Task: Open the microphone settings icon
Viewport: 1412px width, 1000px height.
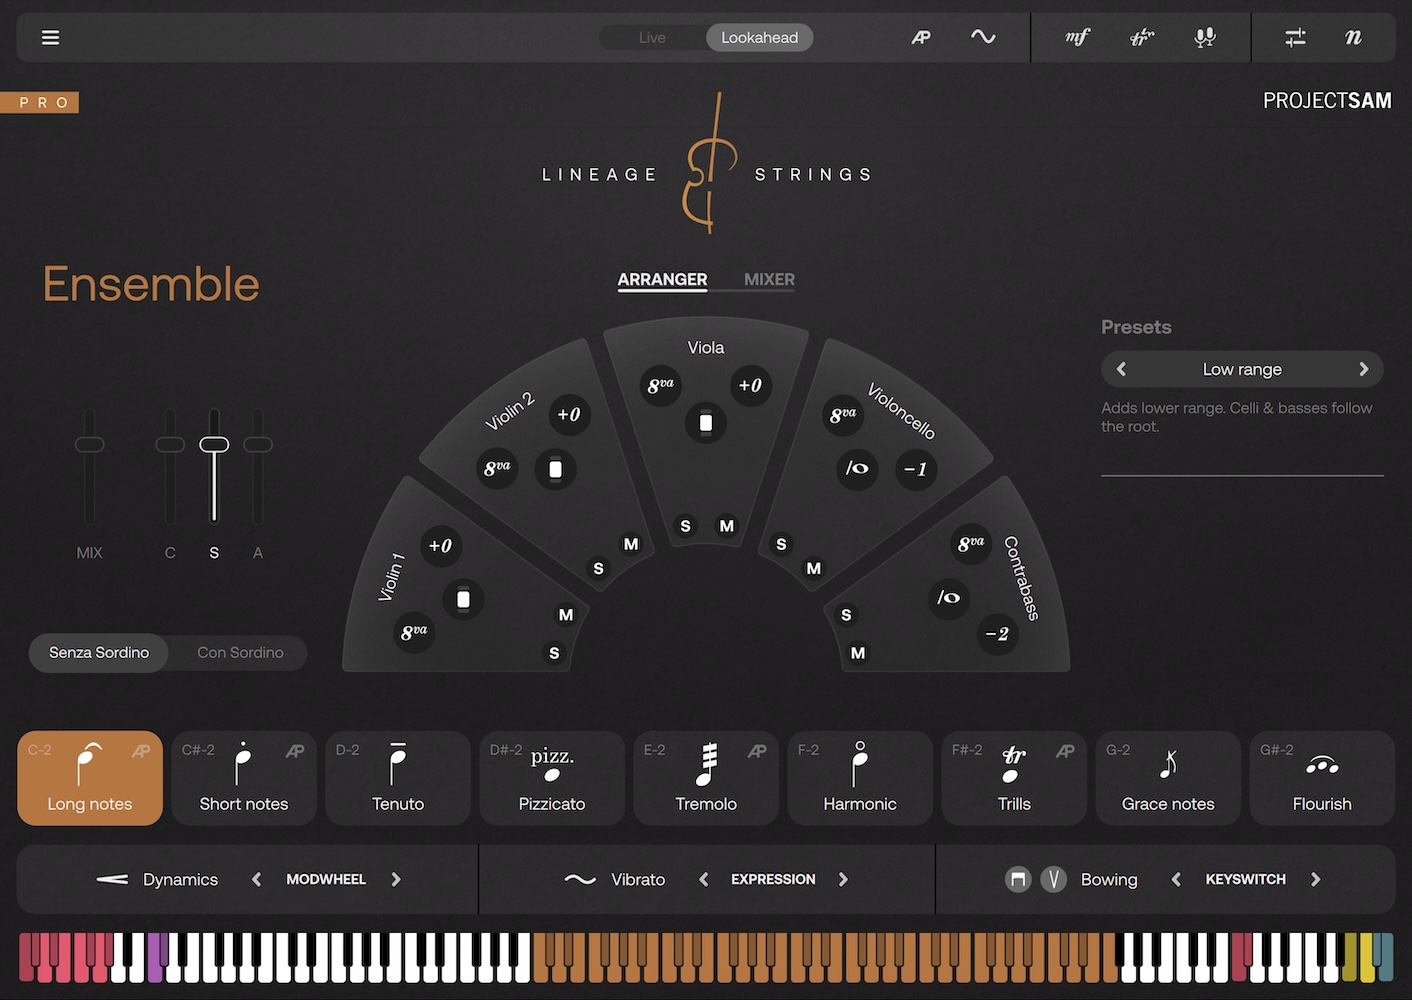Action: click(1205, 38)
